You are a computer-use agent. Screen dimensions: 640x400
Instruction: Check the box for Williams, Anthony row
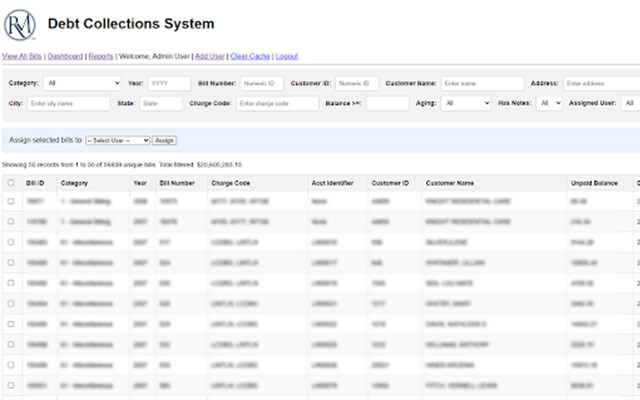(11, 344)
